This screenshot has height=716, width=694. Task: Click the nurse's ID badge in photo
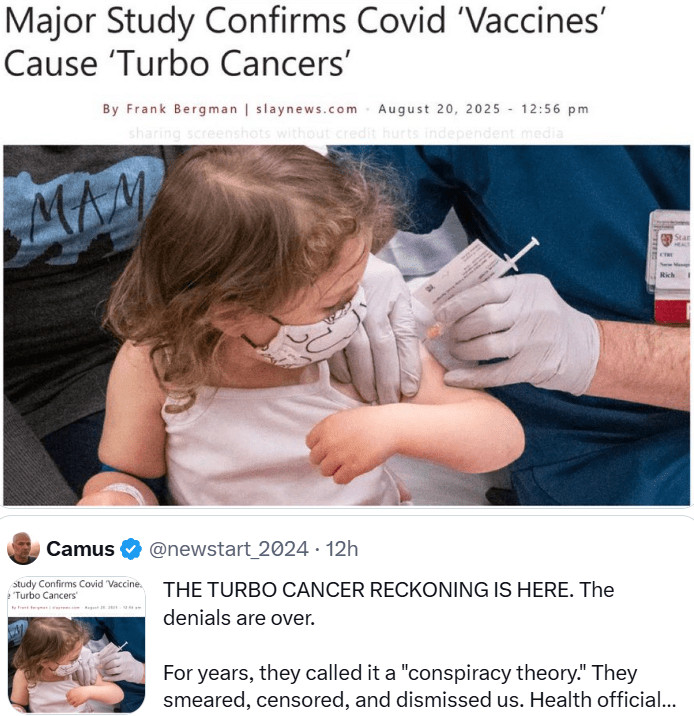669,266
